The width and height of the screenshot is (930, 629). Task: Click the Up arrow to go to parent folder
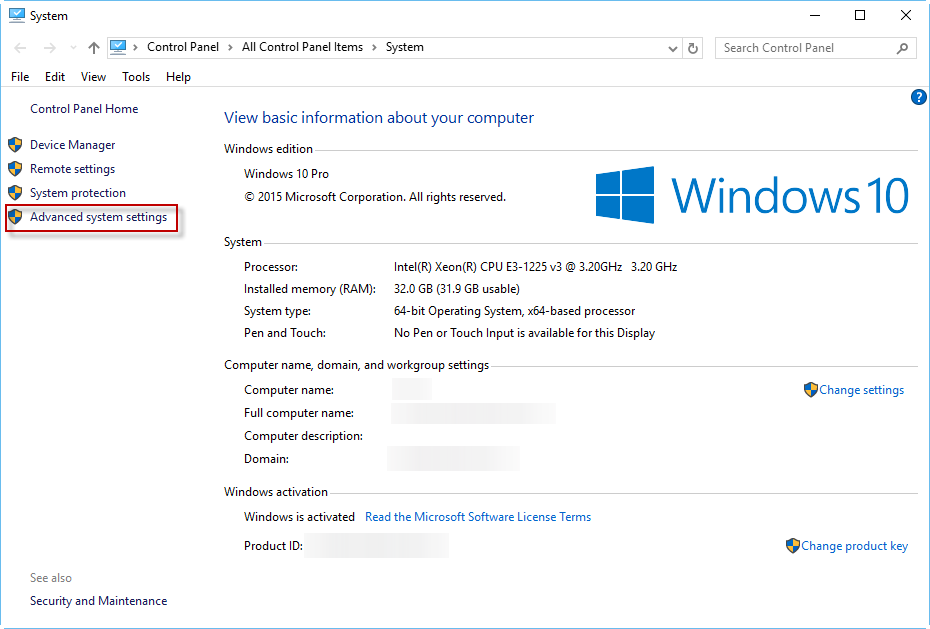click(93, 47)
